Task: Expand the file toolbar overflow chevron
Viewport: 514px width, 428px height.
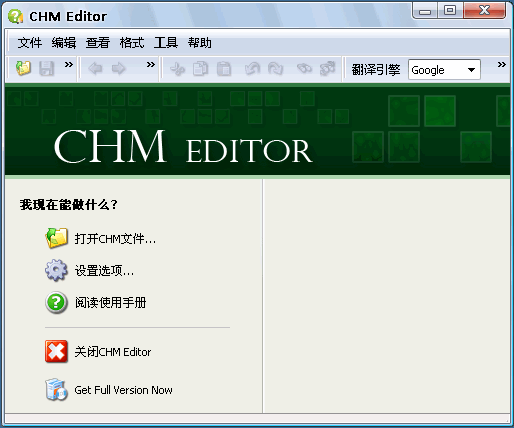Action: [x=69, y=65]
